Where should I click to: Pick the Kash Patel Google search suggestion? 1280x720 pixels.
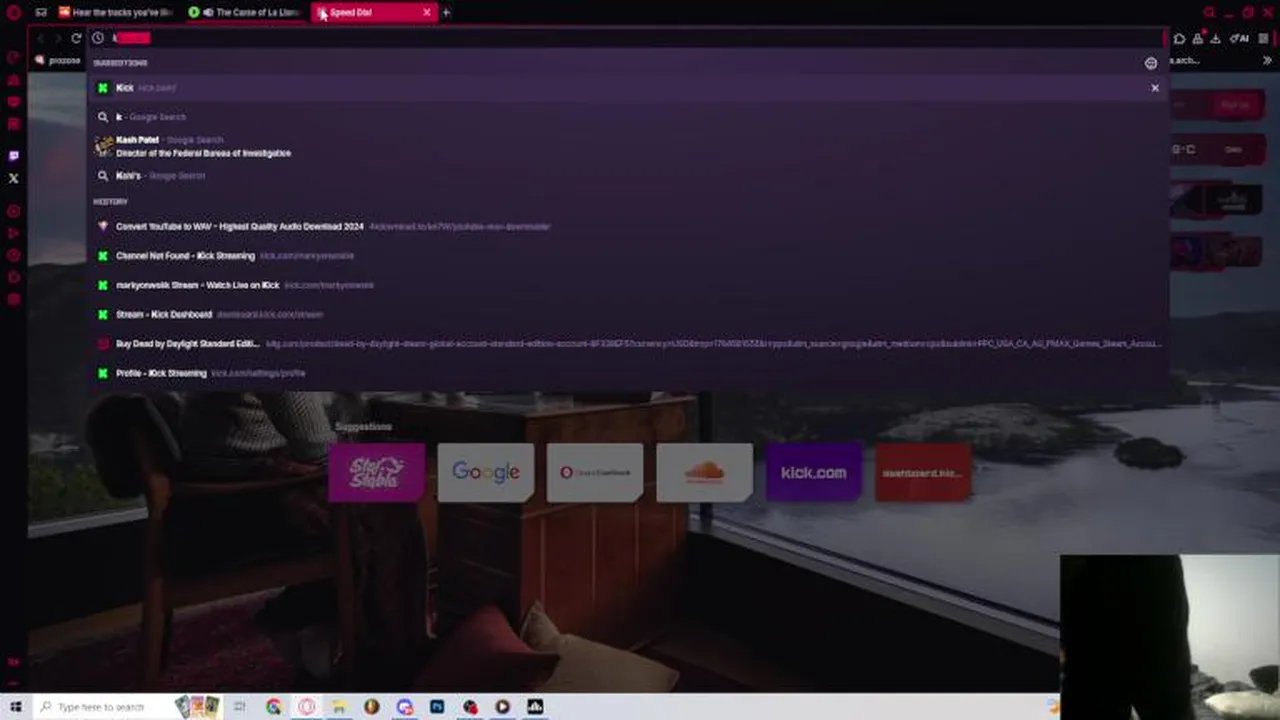point(628,146)
